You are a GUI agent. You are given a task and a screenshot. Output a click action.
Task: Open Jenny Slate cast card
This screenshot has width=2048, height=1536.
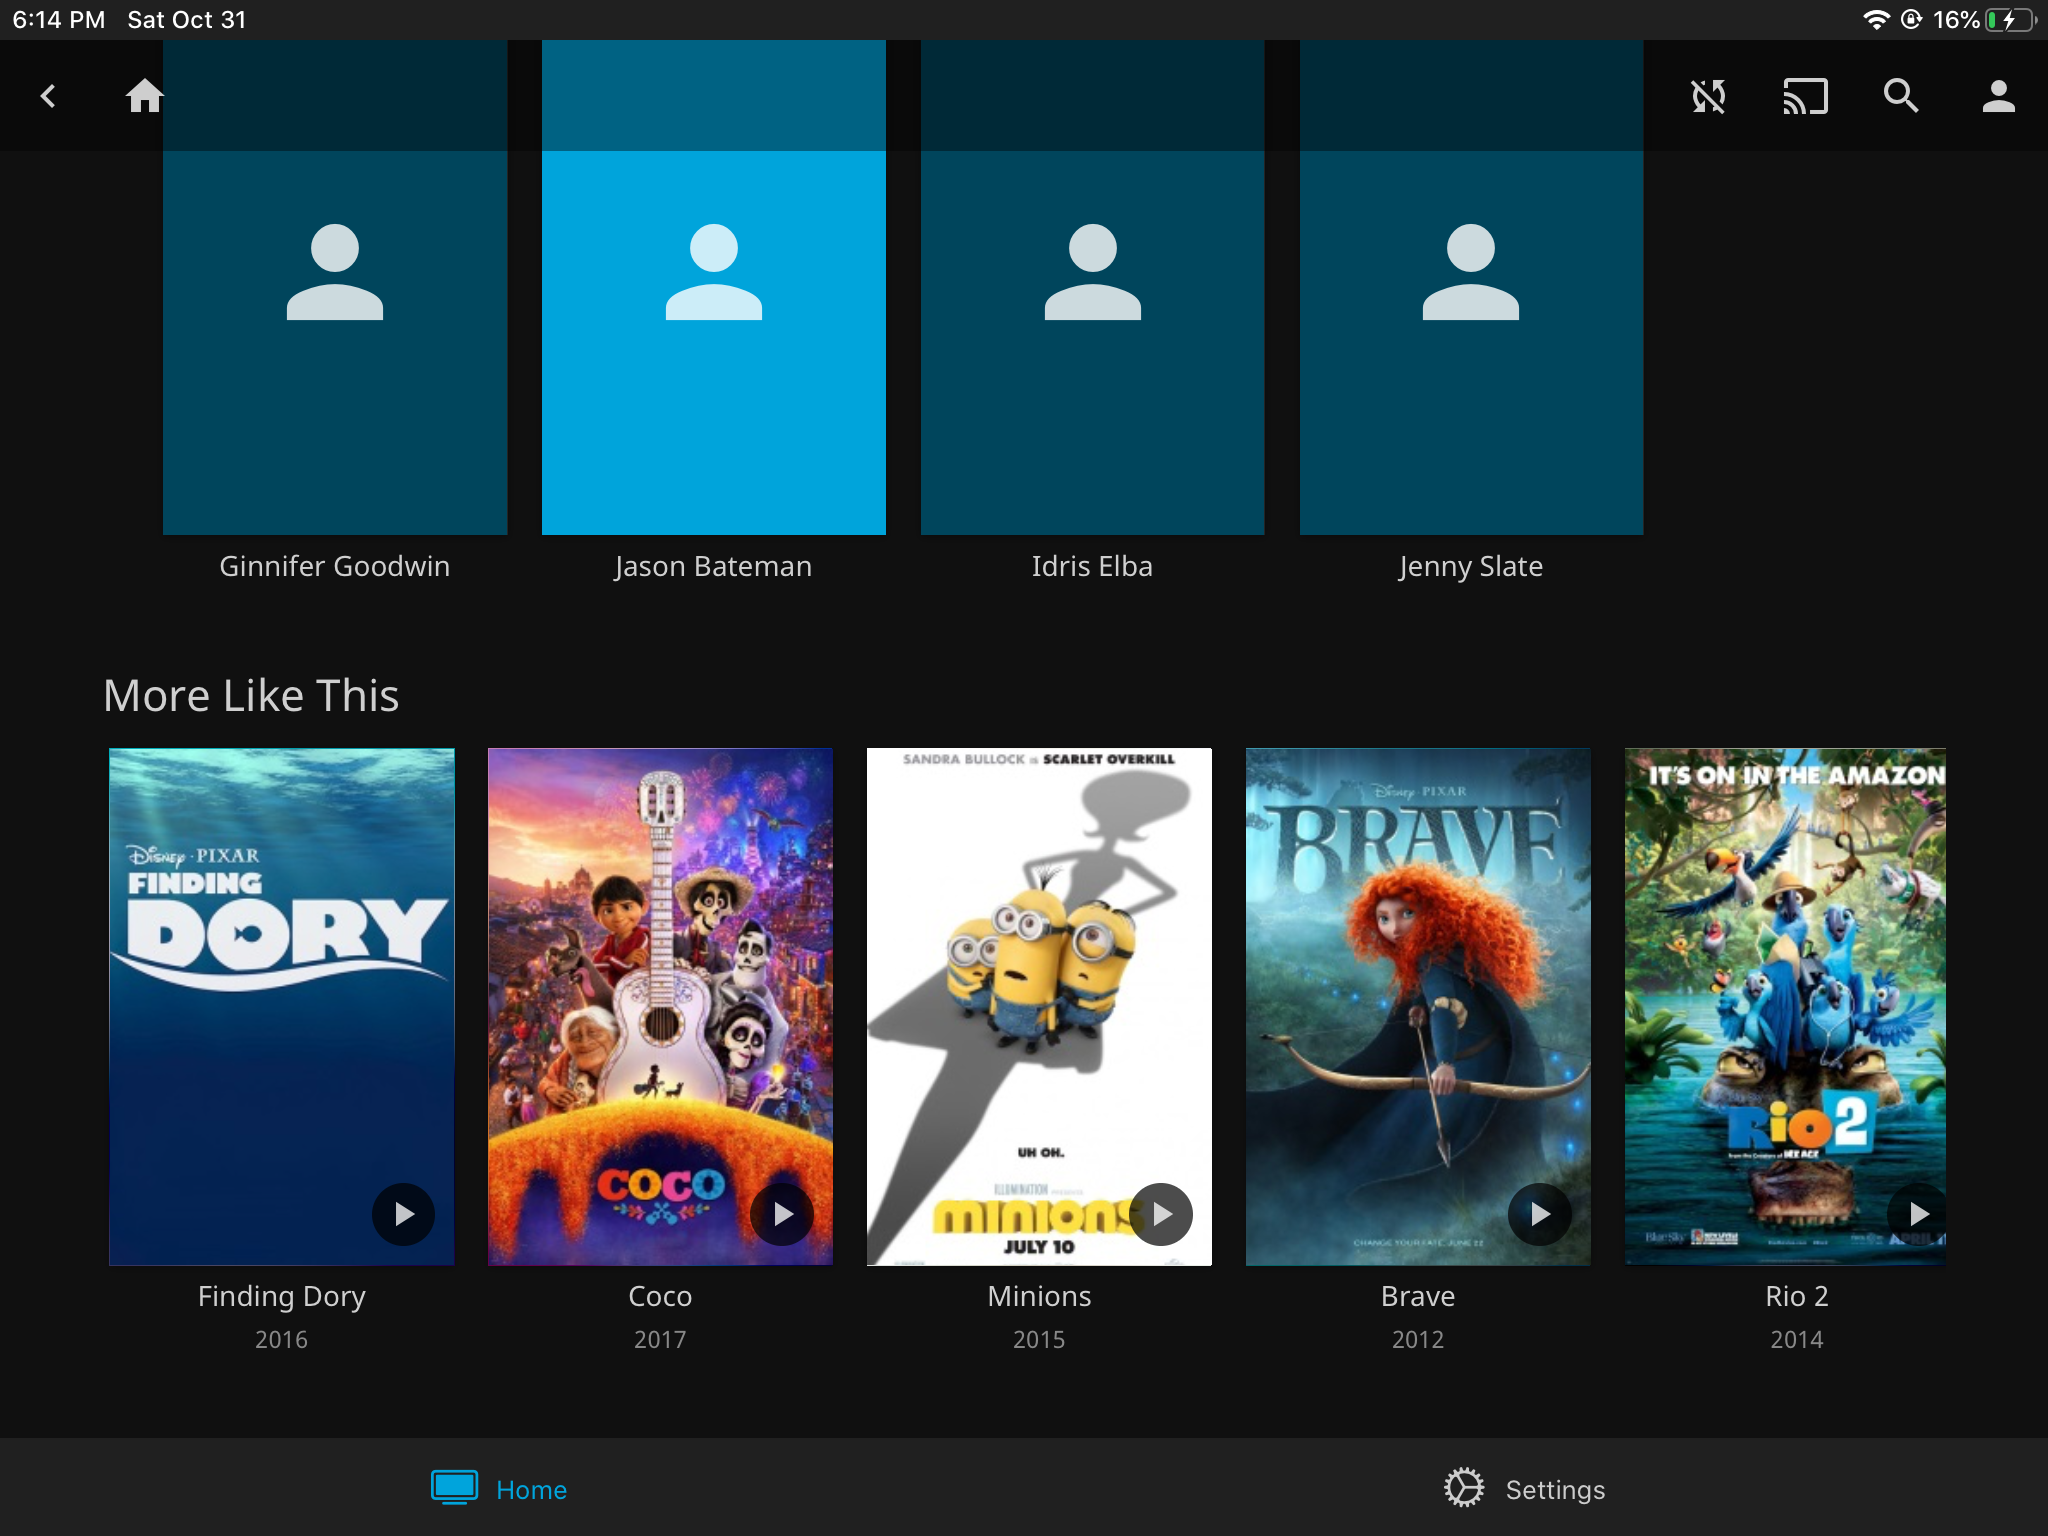click(1471, 287)
